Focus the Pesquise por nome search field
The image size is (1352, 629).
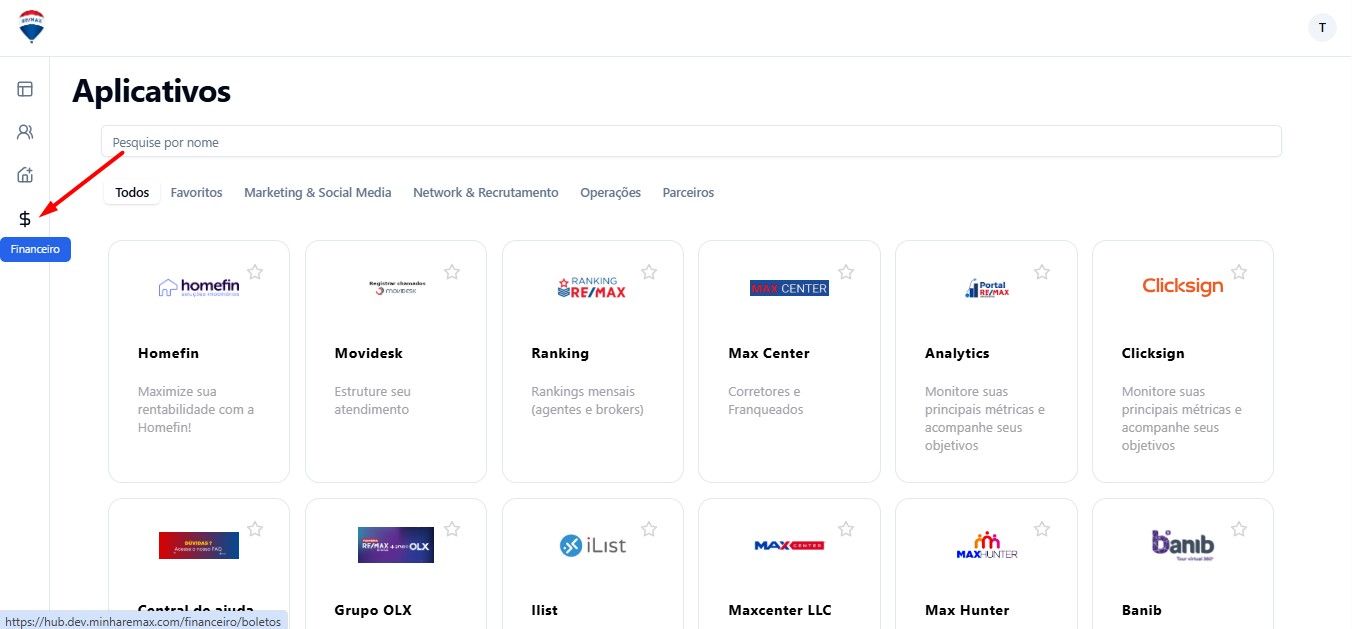click(691, 142)
